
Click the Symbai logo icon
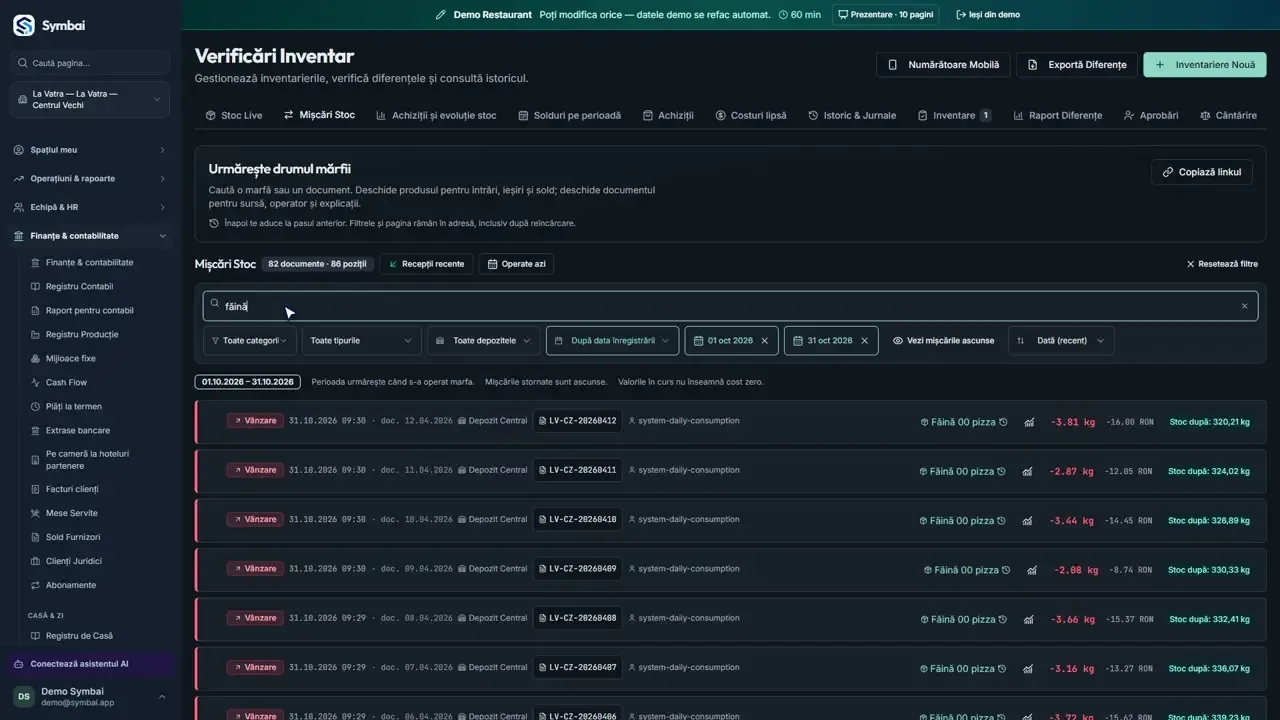coord(23,26)
